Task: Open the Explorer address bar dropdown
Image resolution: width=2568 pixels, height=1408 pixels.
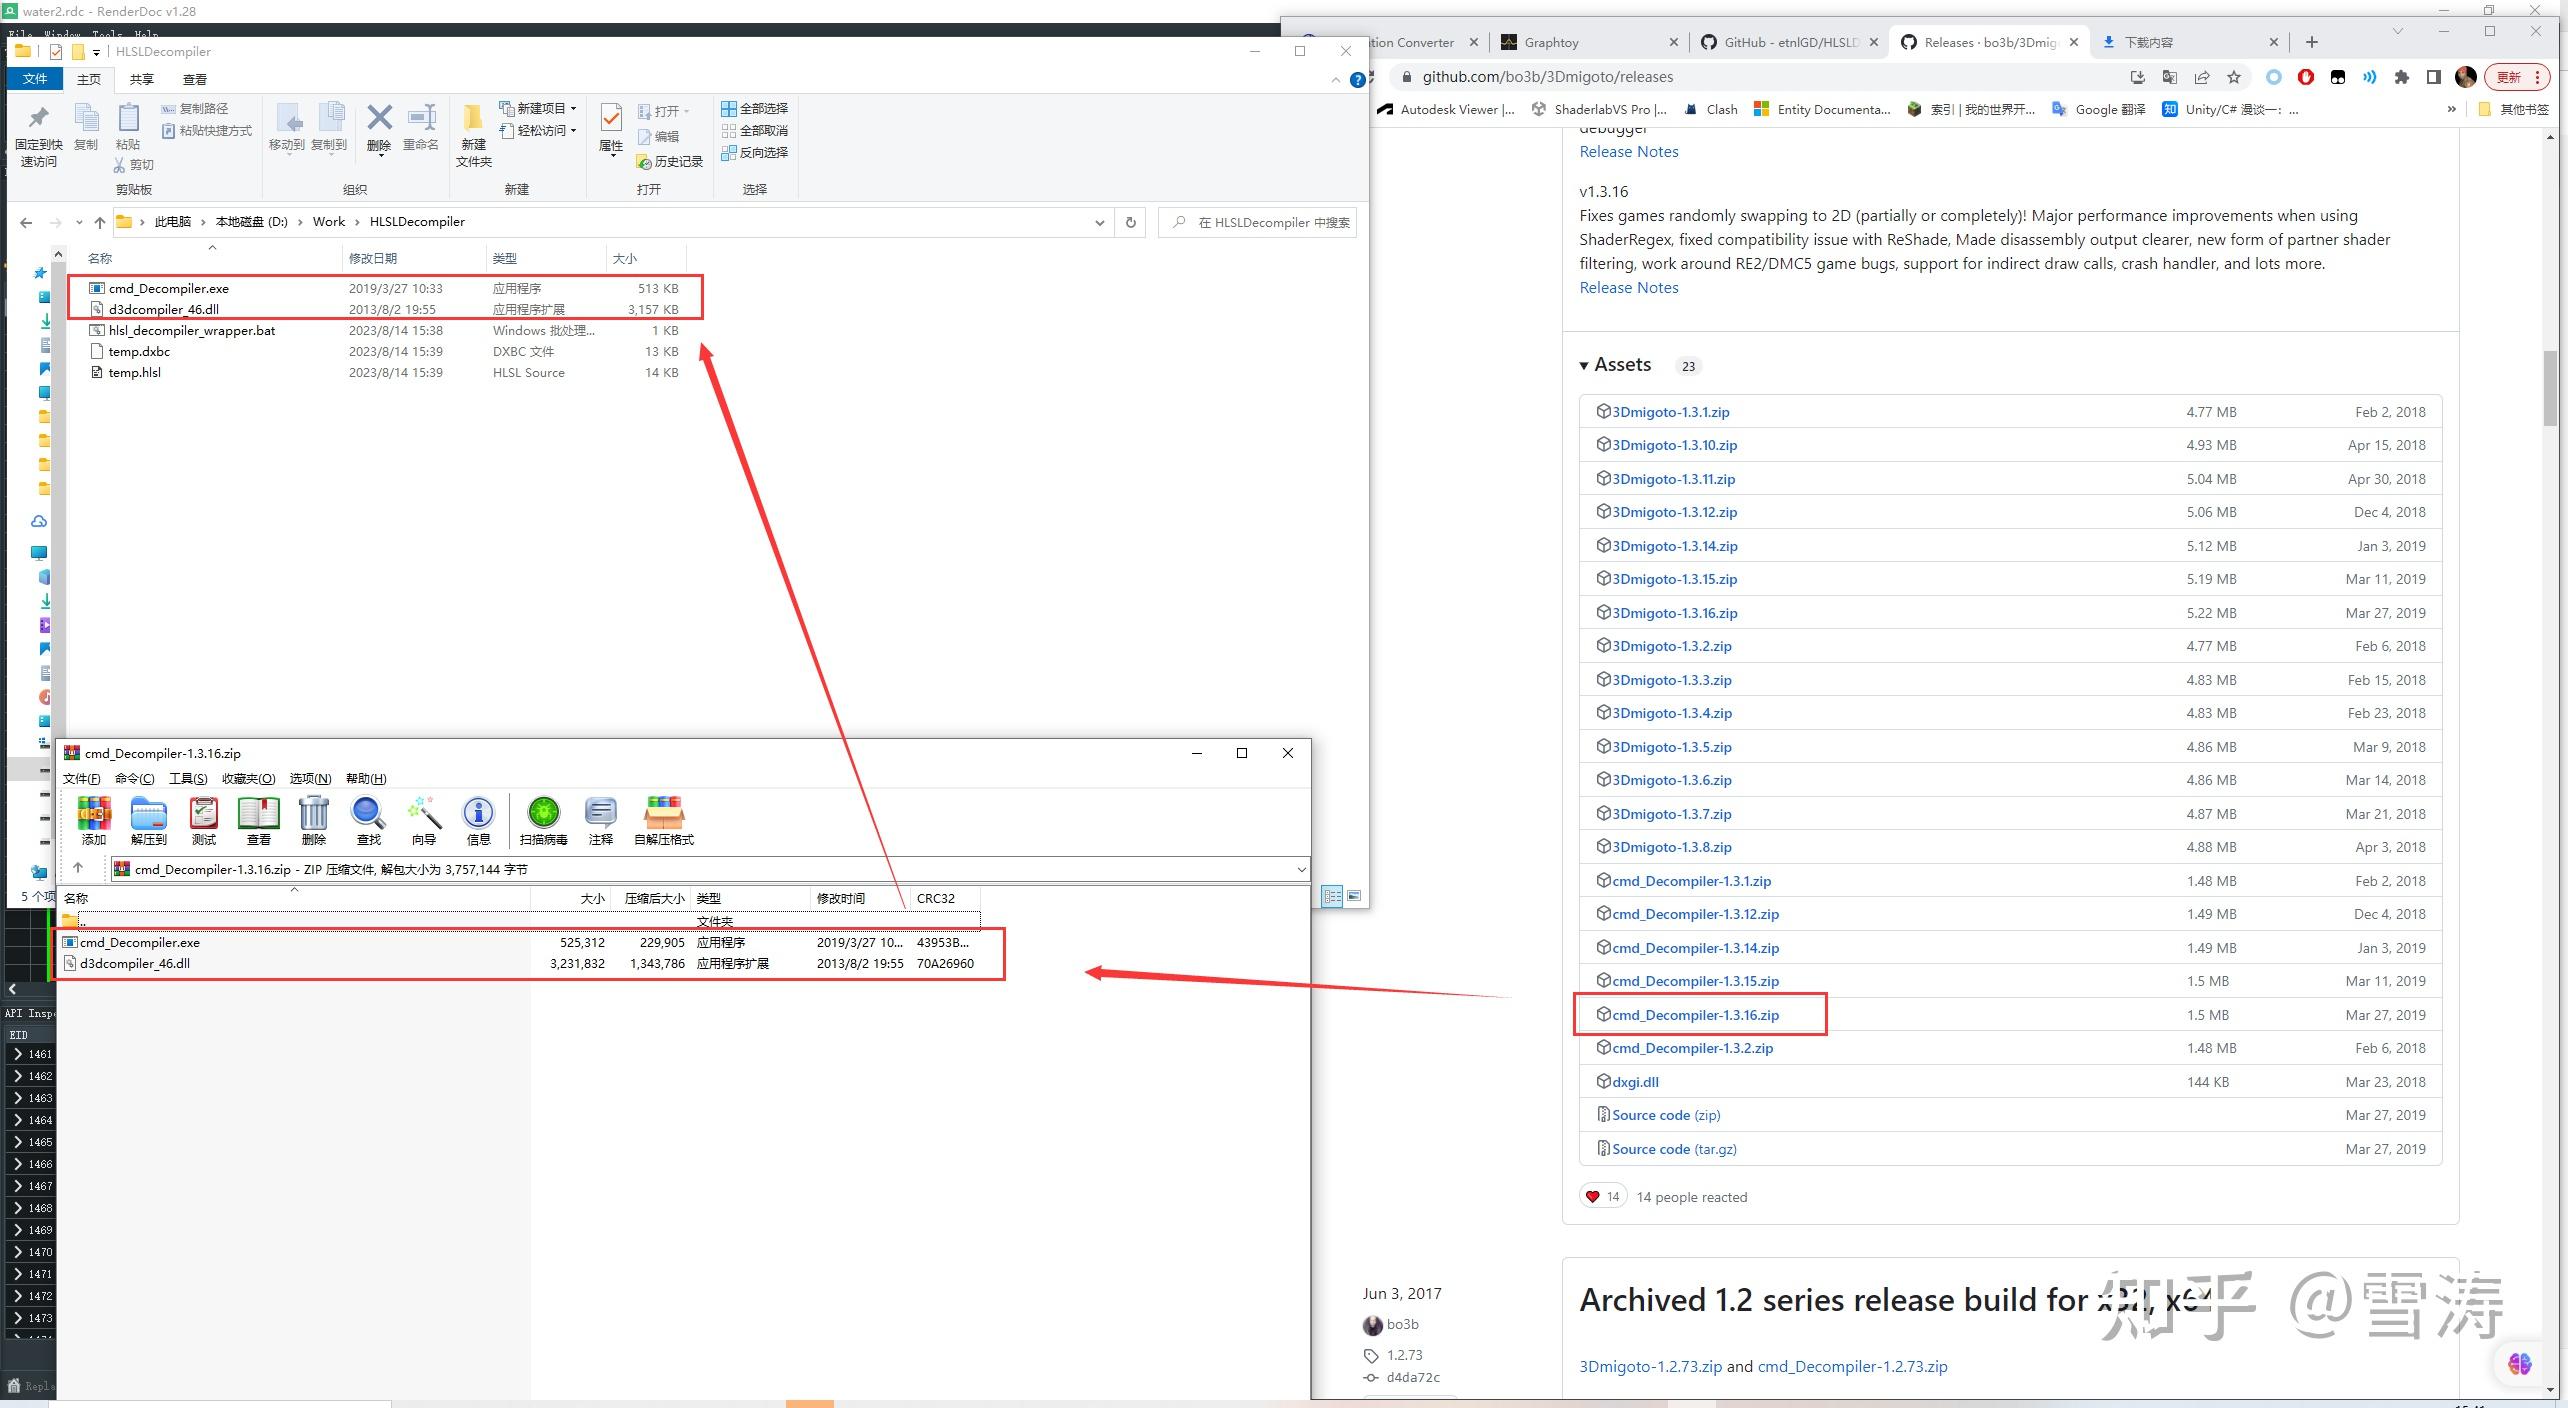Action: [1100, 222]
